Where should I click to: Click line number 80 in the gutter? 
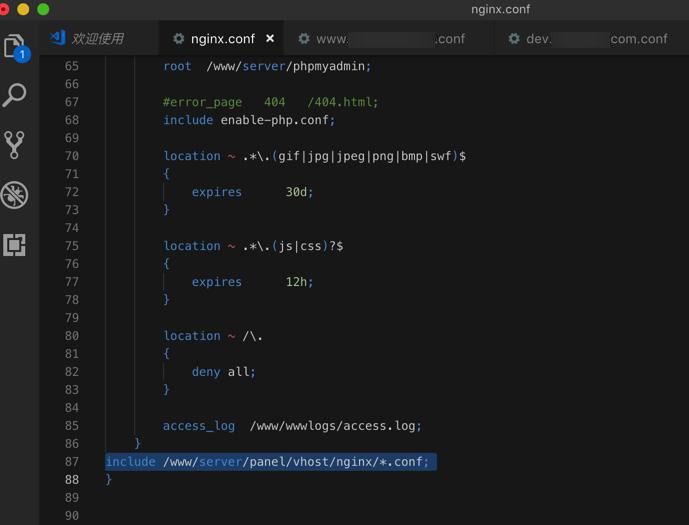pyautogui.click(x=72, y=336)
